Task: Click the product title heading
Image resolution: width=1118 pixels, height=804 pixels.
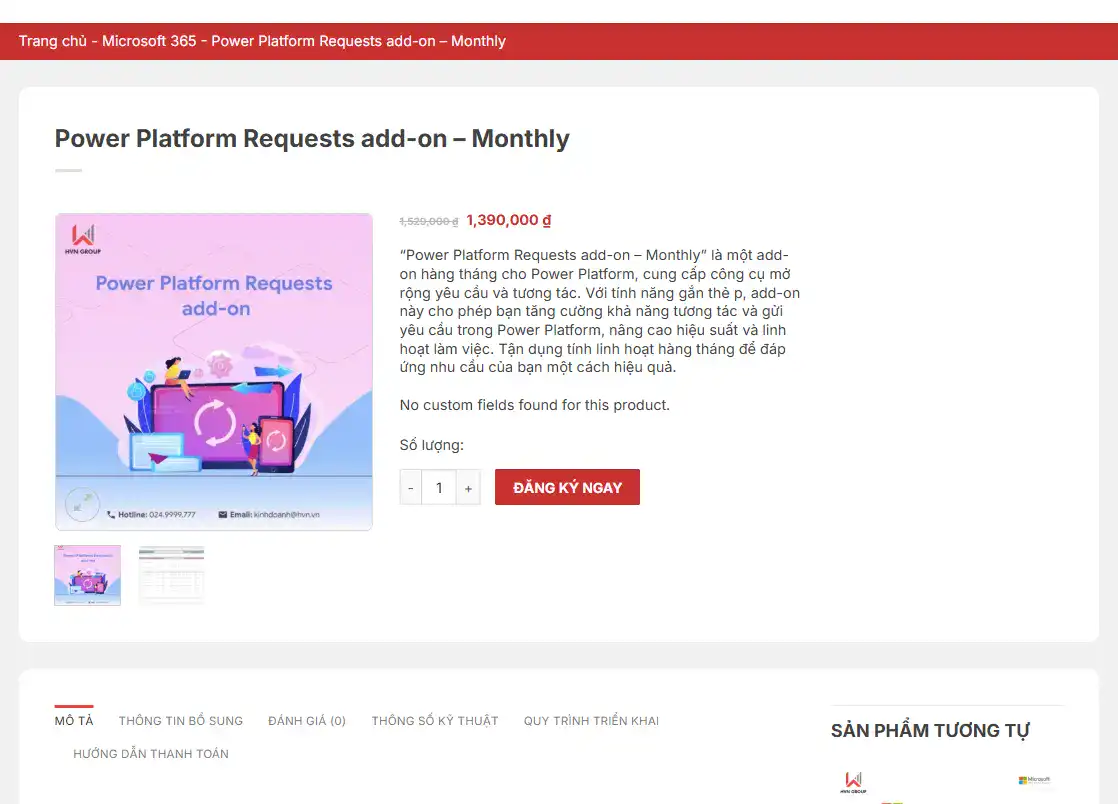Action: pos(312,139)
